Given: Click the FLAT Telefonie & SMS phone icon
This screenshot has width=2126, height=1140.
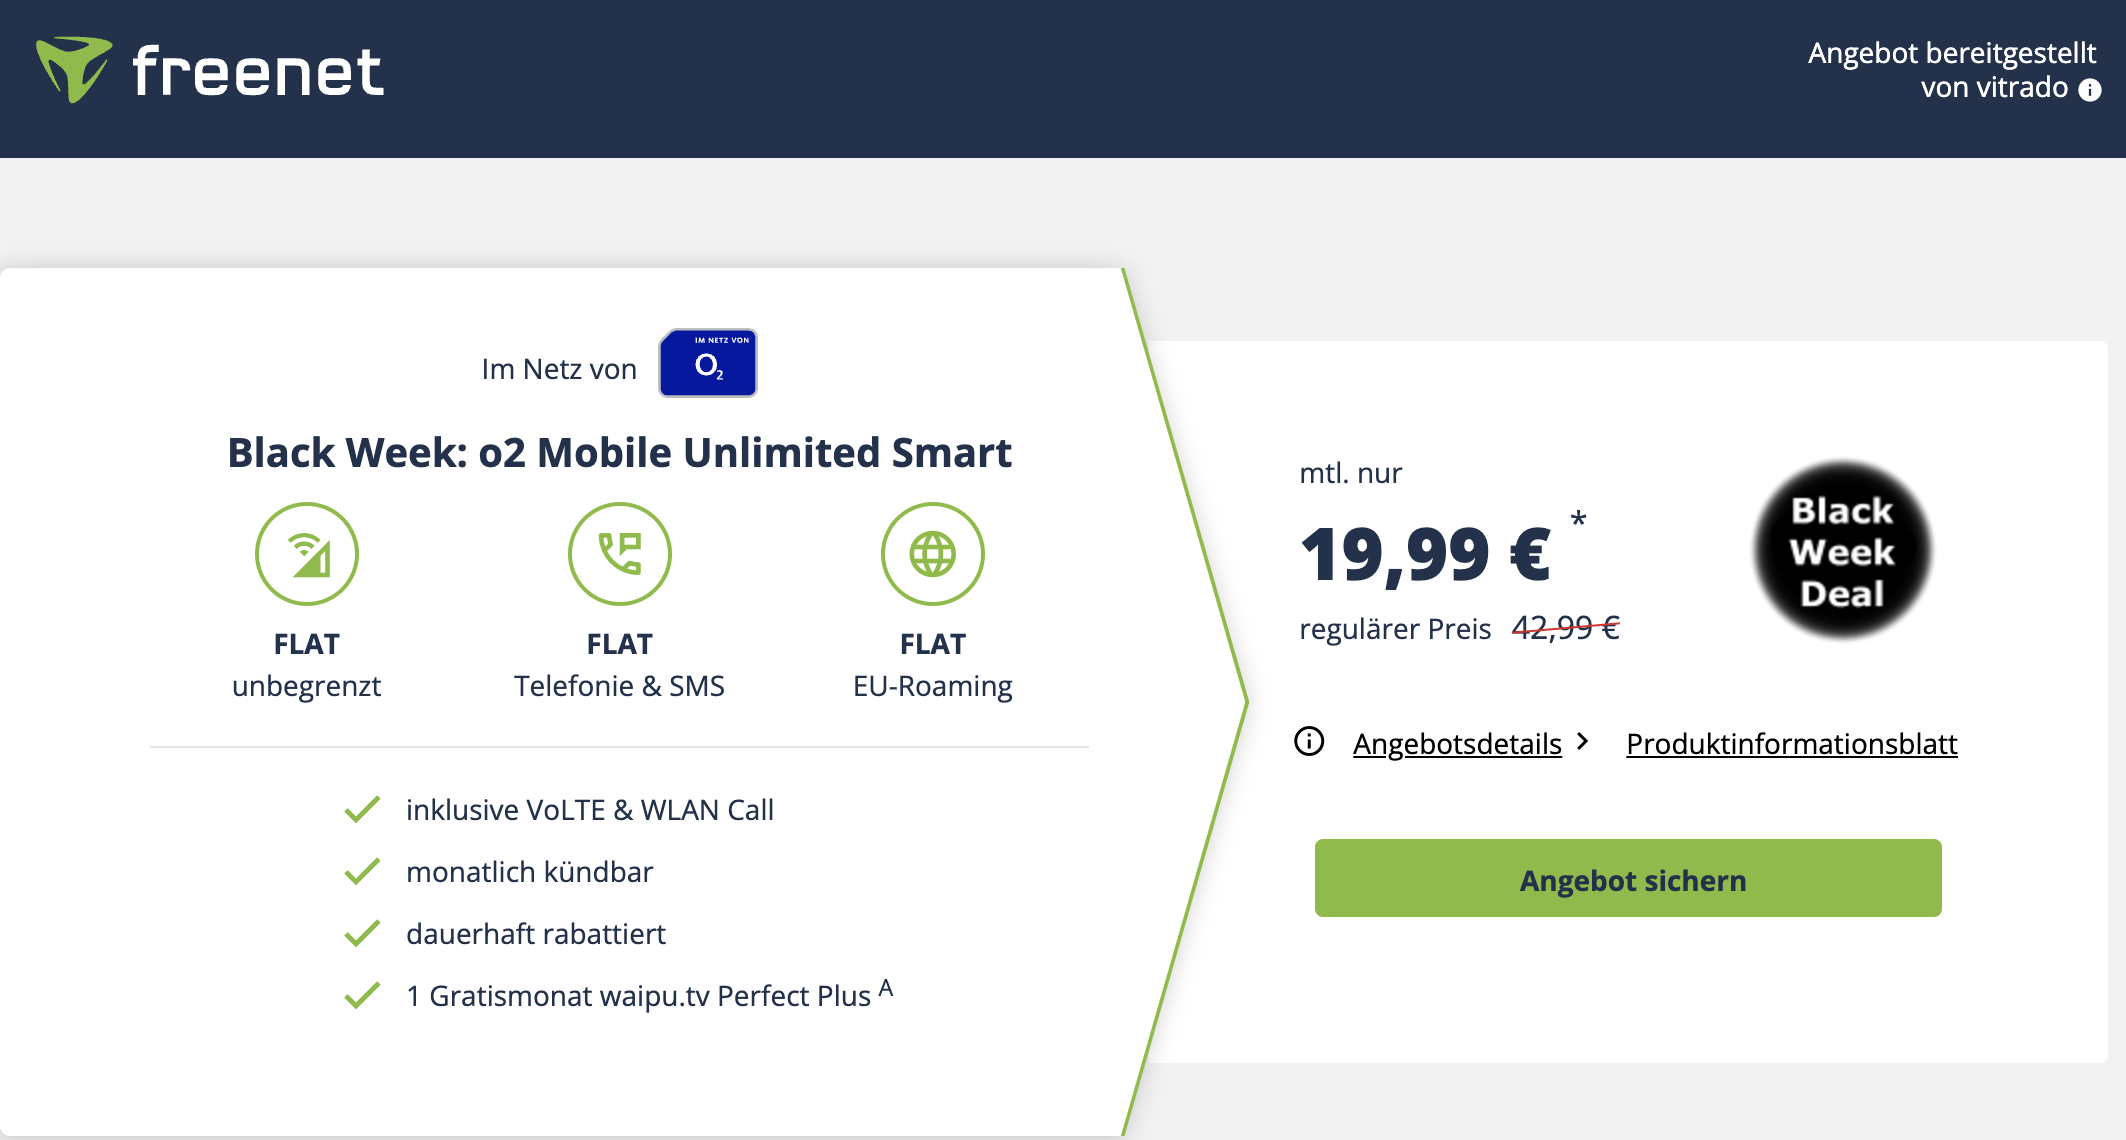Looking at the screenshot, I should coord(620,554).
